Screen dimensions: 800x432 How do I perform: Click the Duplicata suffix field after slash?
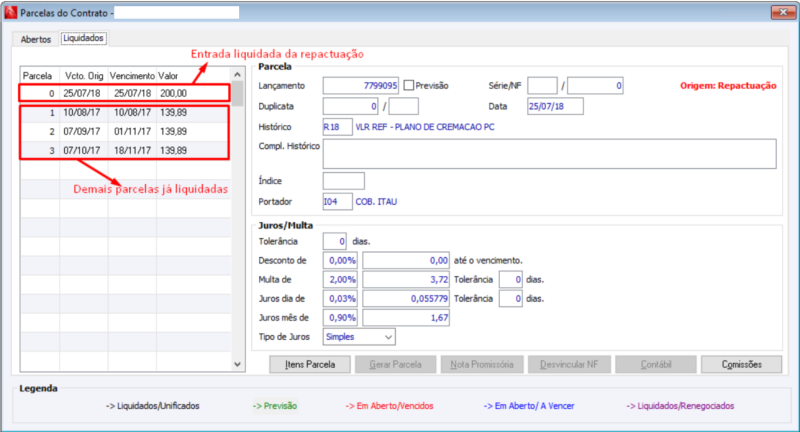(x=404, y=107)
